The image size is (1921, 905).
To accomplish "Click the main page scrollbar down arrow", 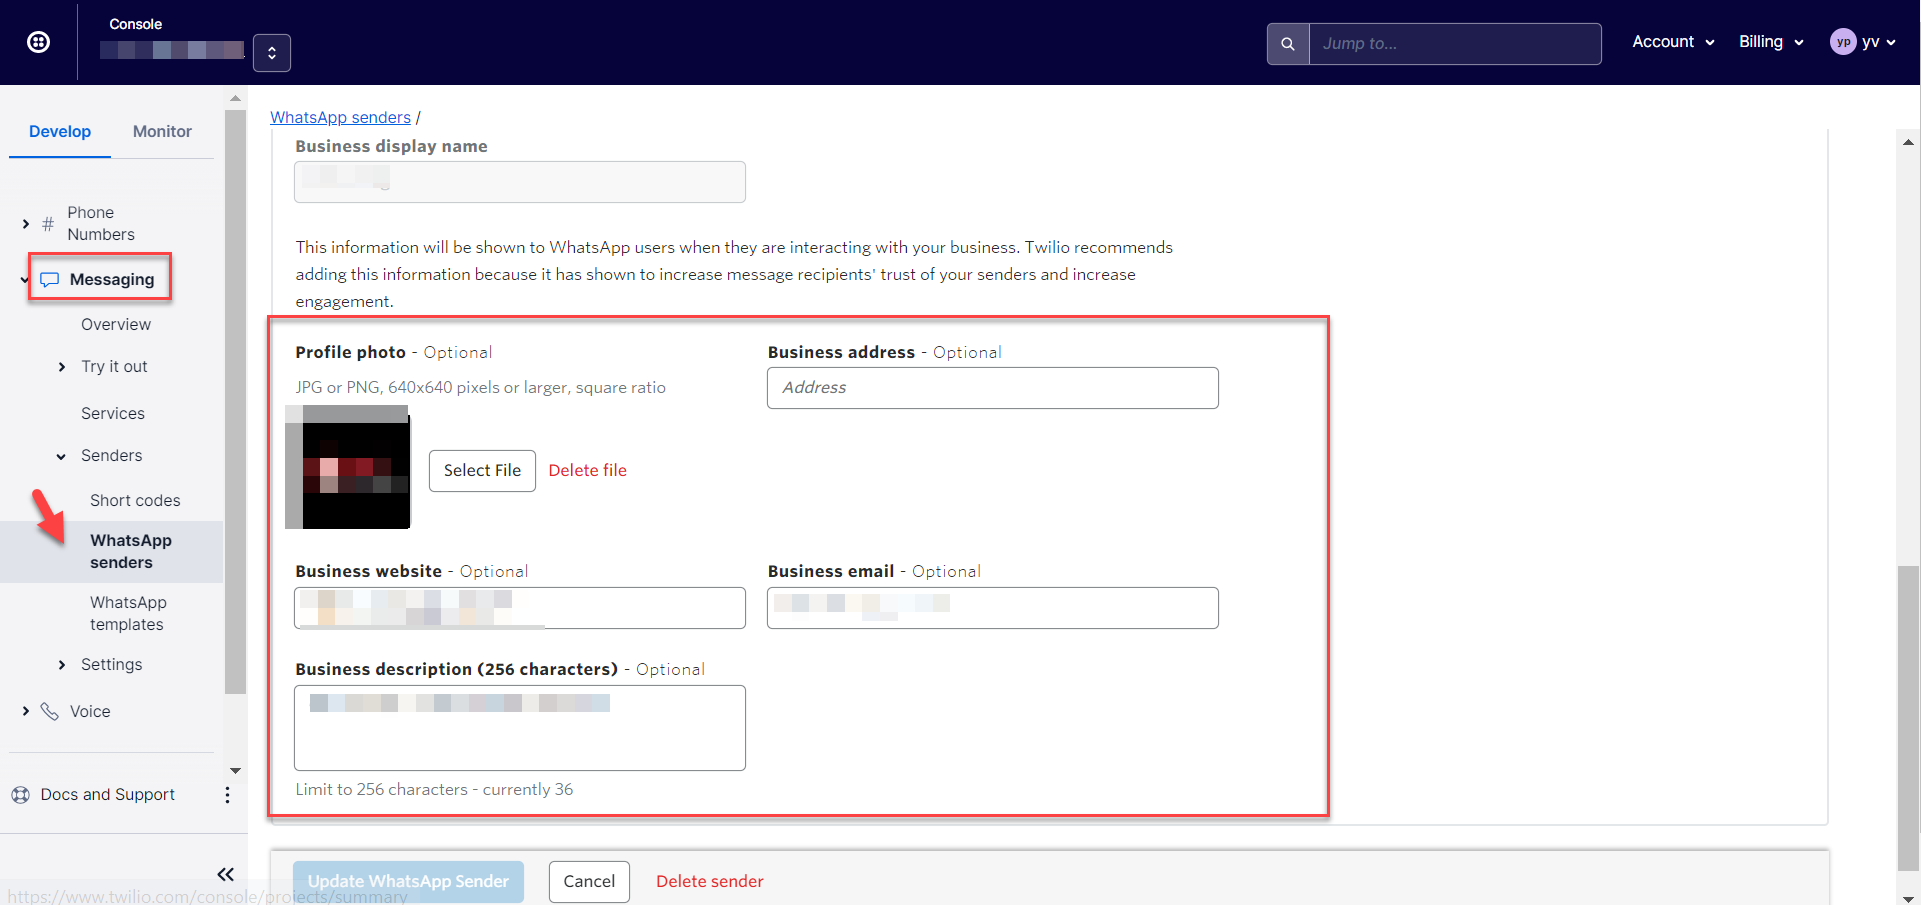I will 1909,898.
